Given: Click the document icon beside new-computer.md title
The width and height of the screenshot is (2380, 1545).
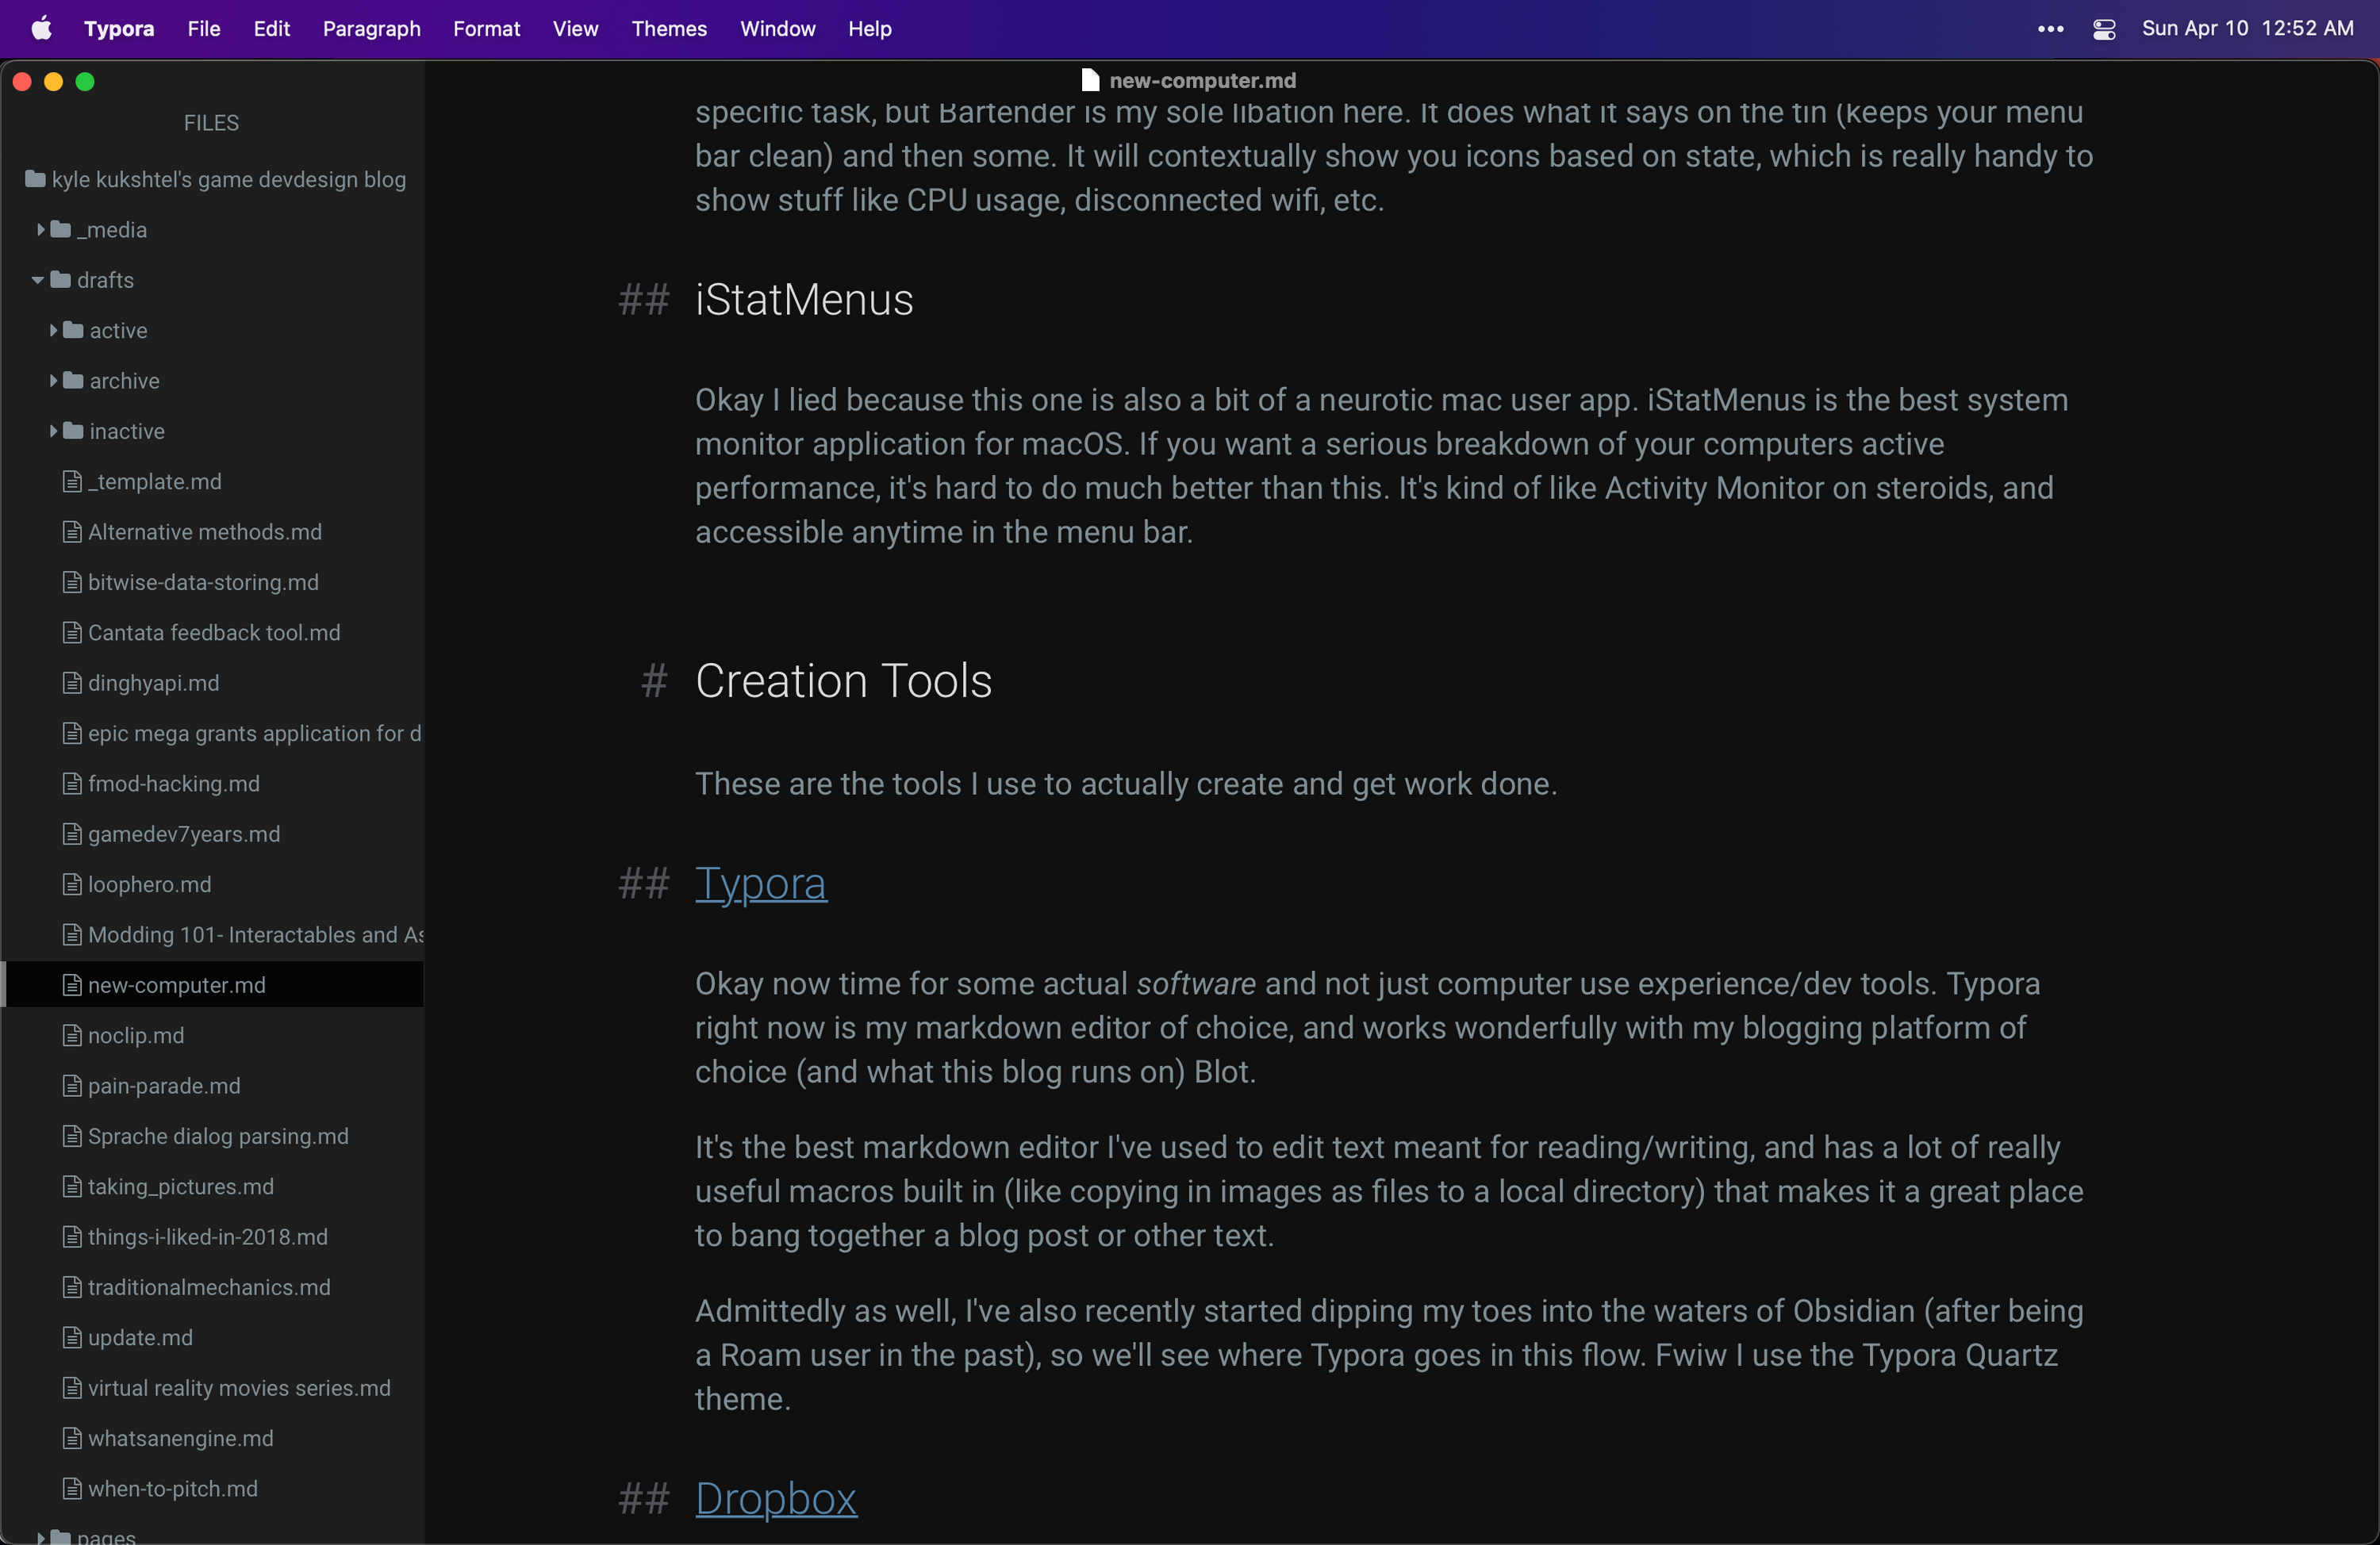Looking at the screenshot, I should [x=1091, y=81].
